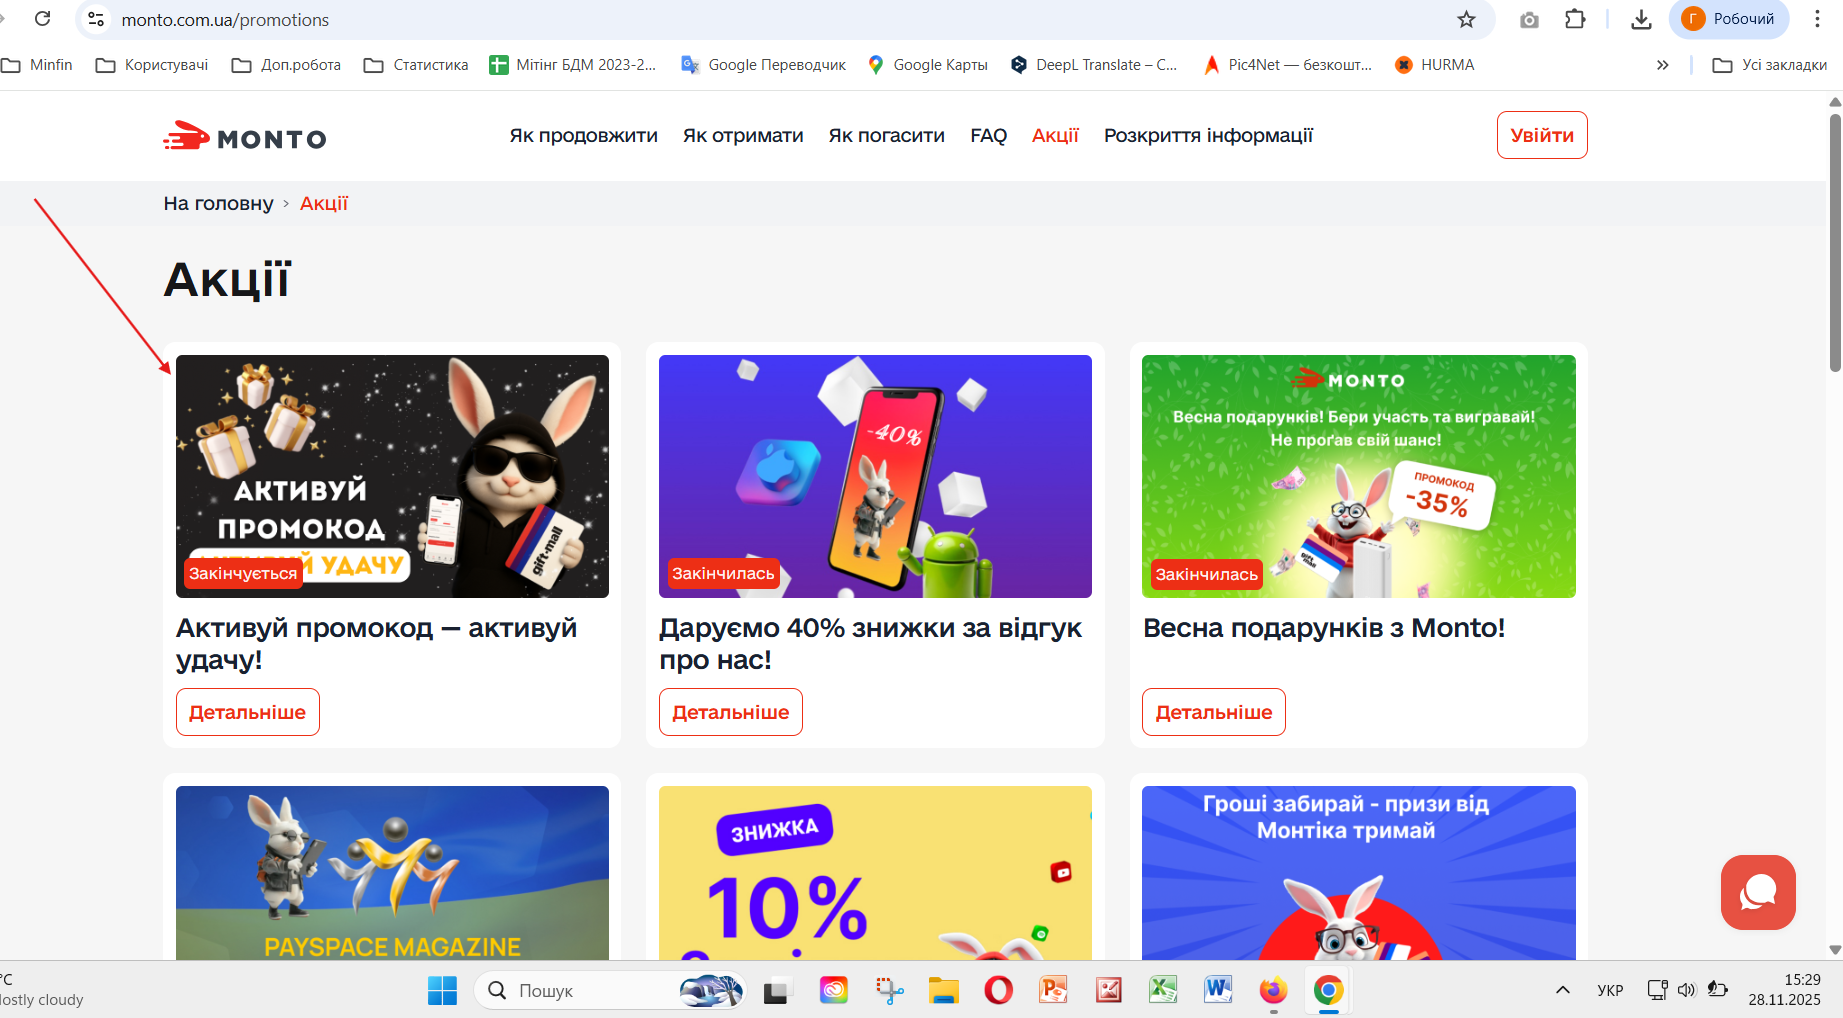Launch Adobe Creative Cloud from taskbar
This screenshot has width=1843, height=1018.
click(x=833, y=990)
